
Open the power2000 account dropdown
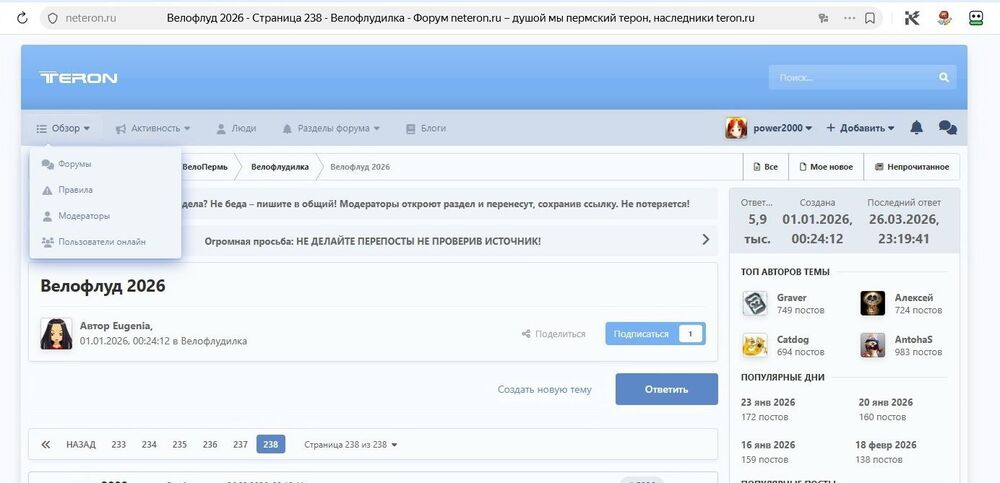[783, 128]
